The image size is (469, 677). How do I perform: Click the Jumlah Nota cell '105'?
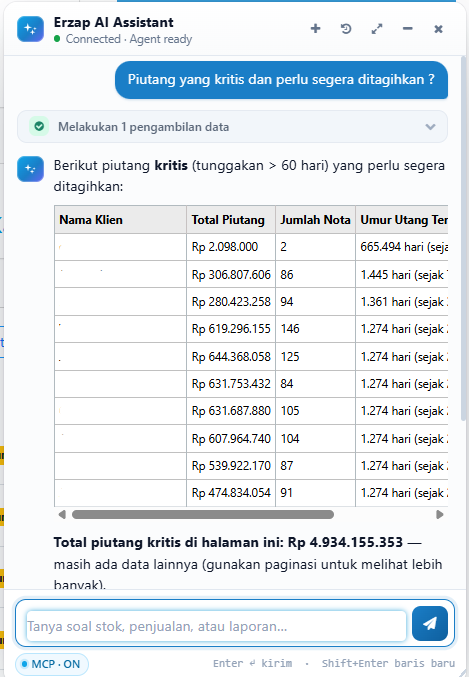(315, 411)
